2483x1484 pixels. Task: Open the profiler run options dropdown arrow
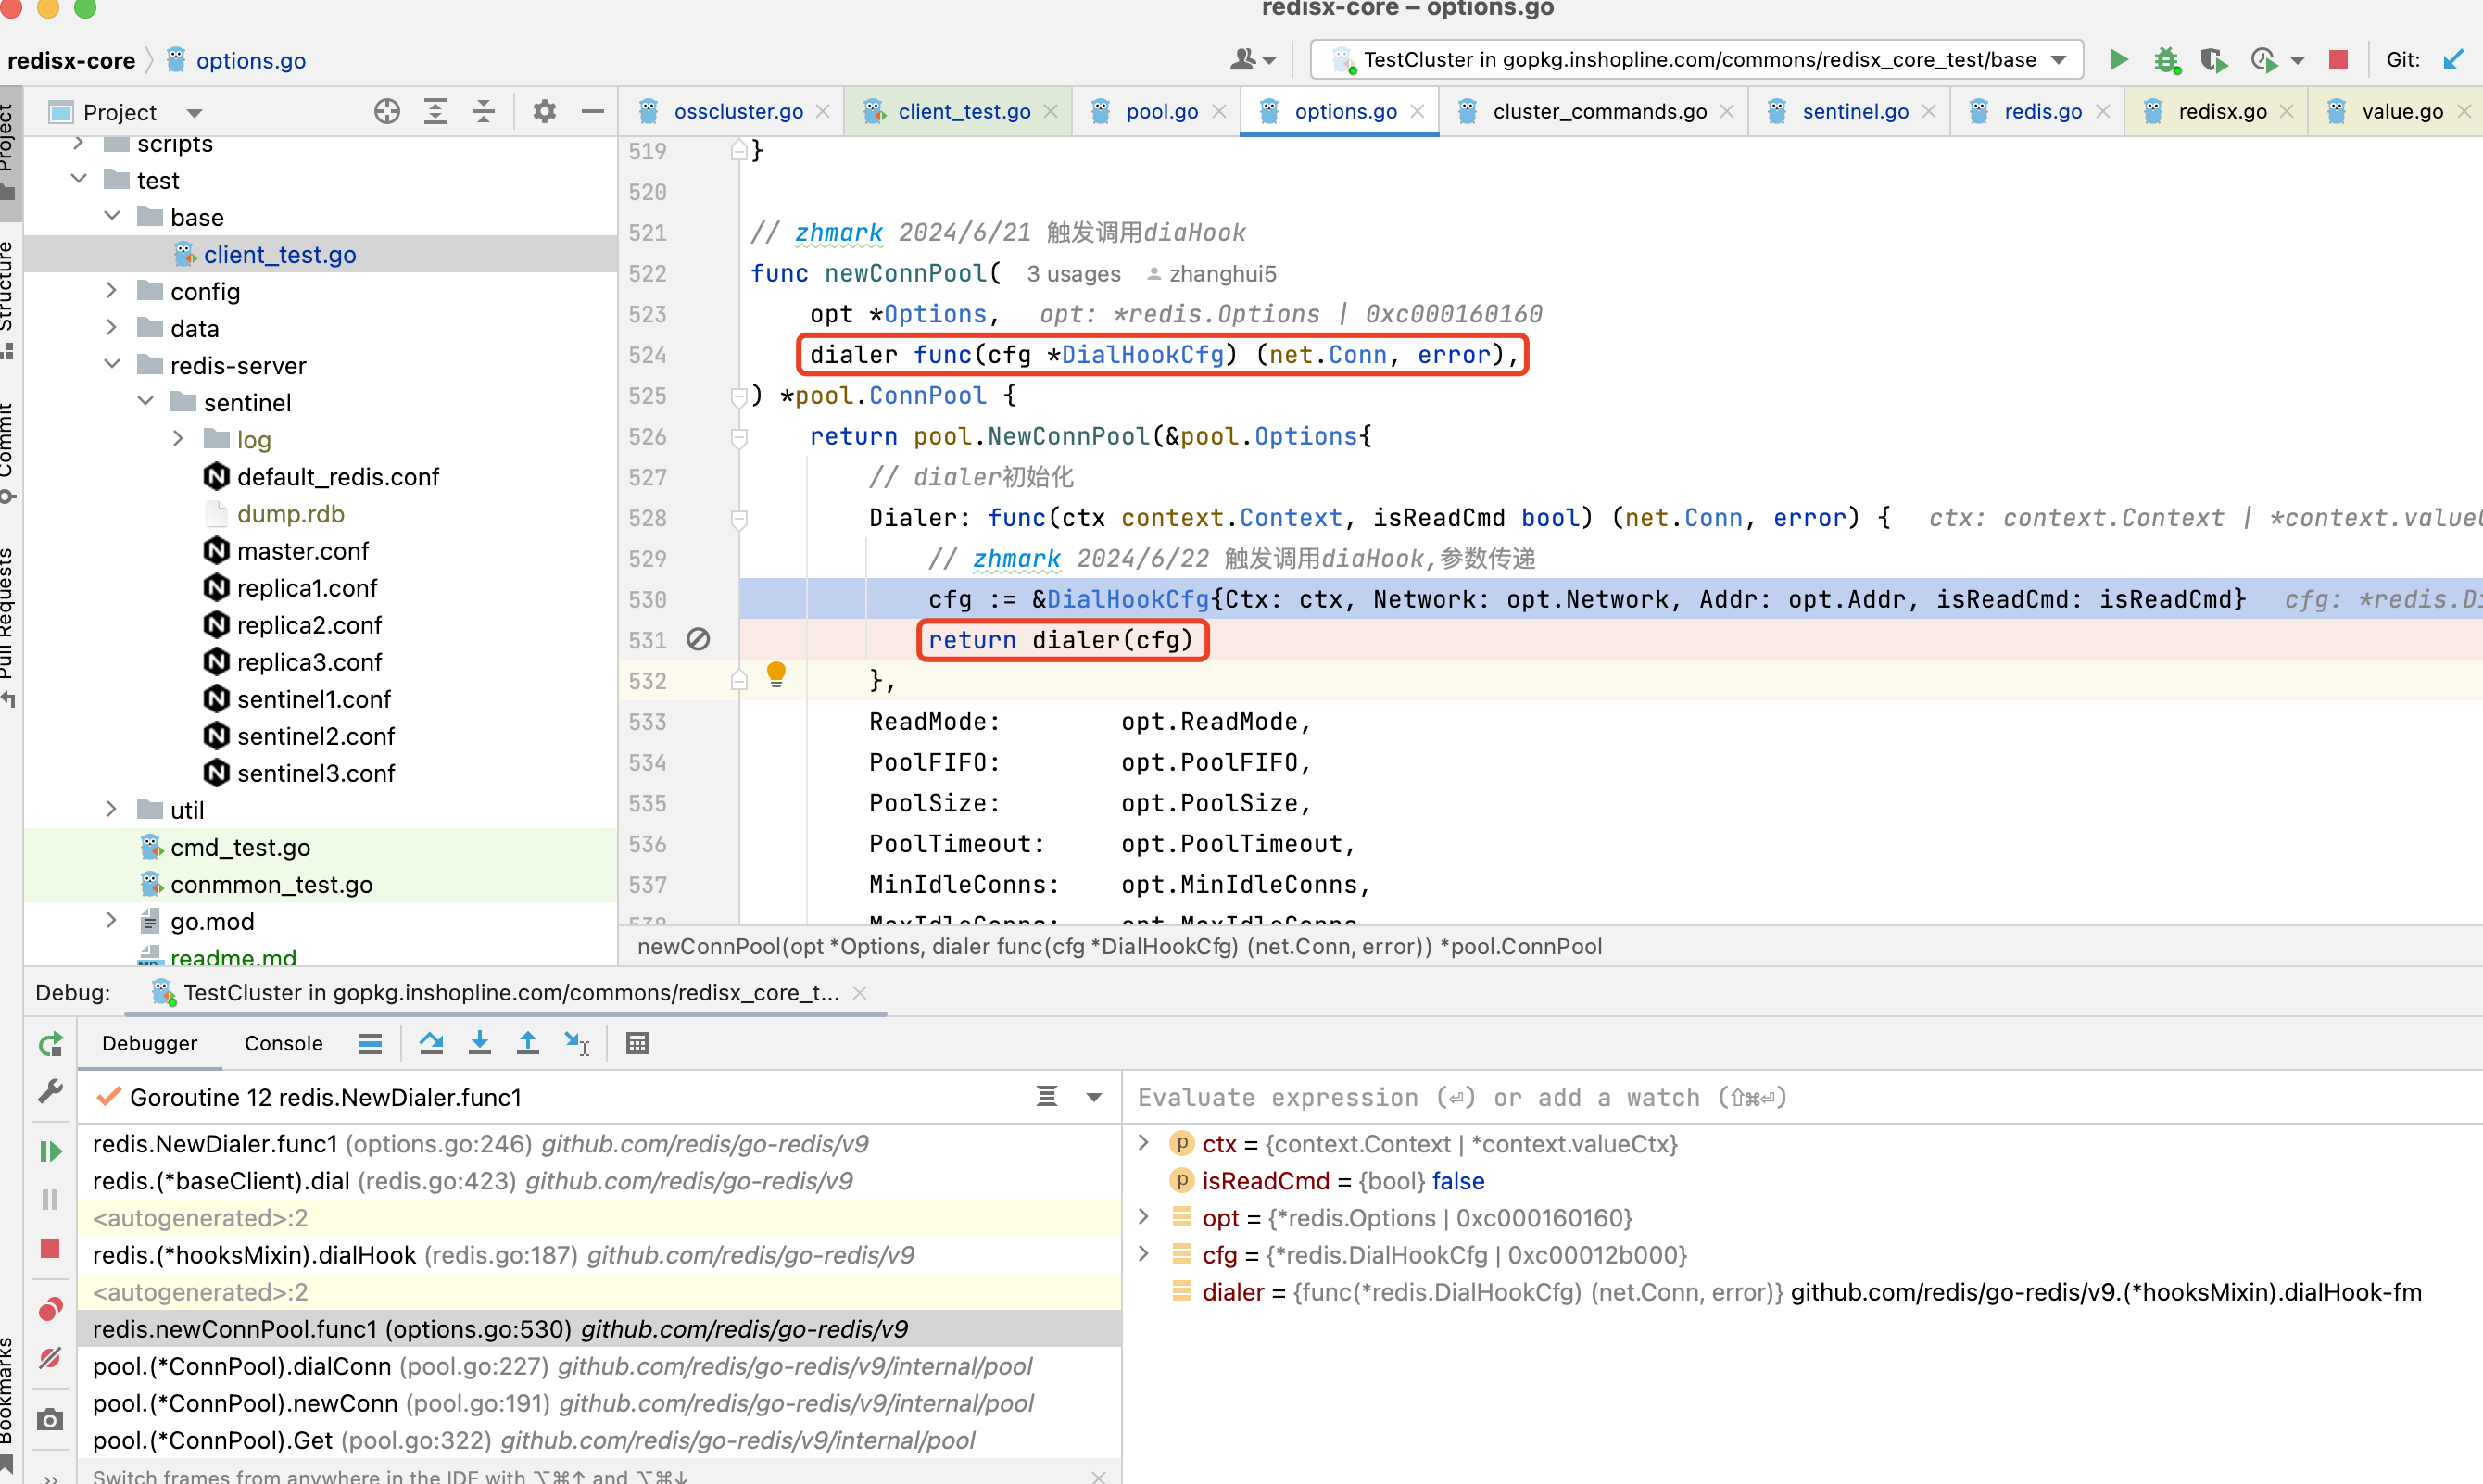click(2297, 61)
